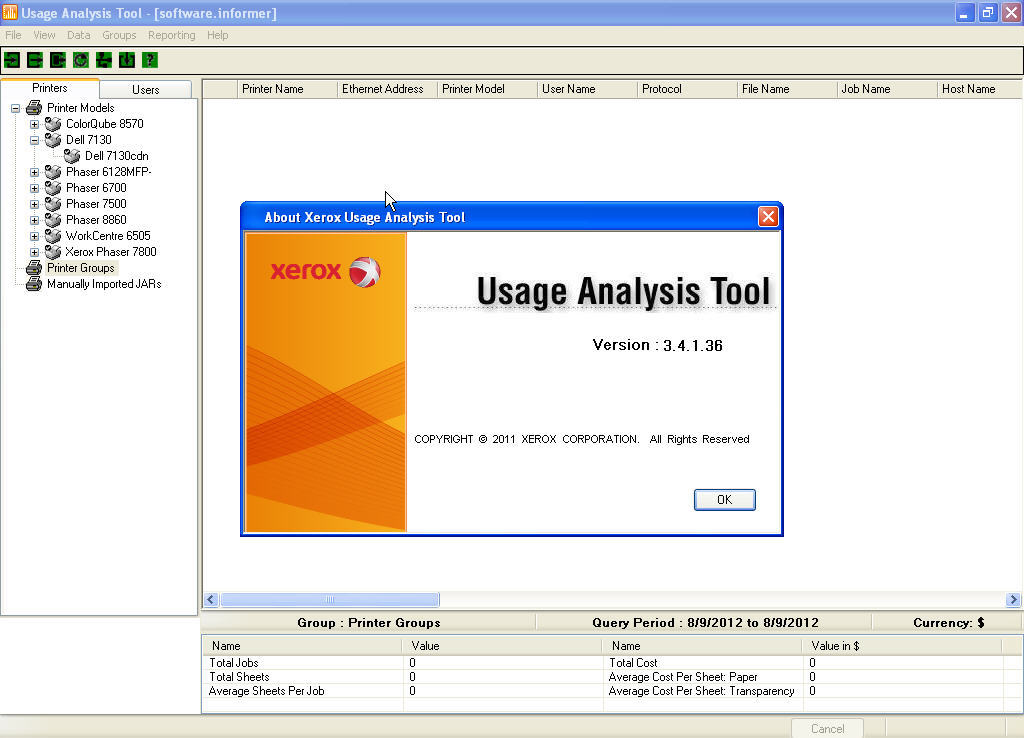This screenshot has height=738, width=1024.
Task: Click Average Cost Per Sheet: Transparency row
Action: 802,691
